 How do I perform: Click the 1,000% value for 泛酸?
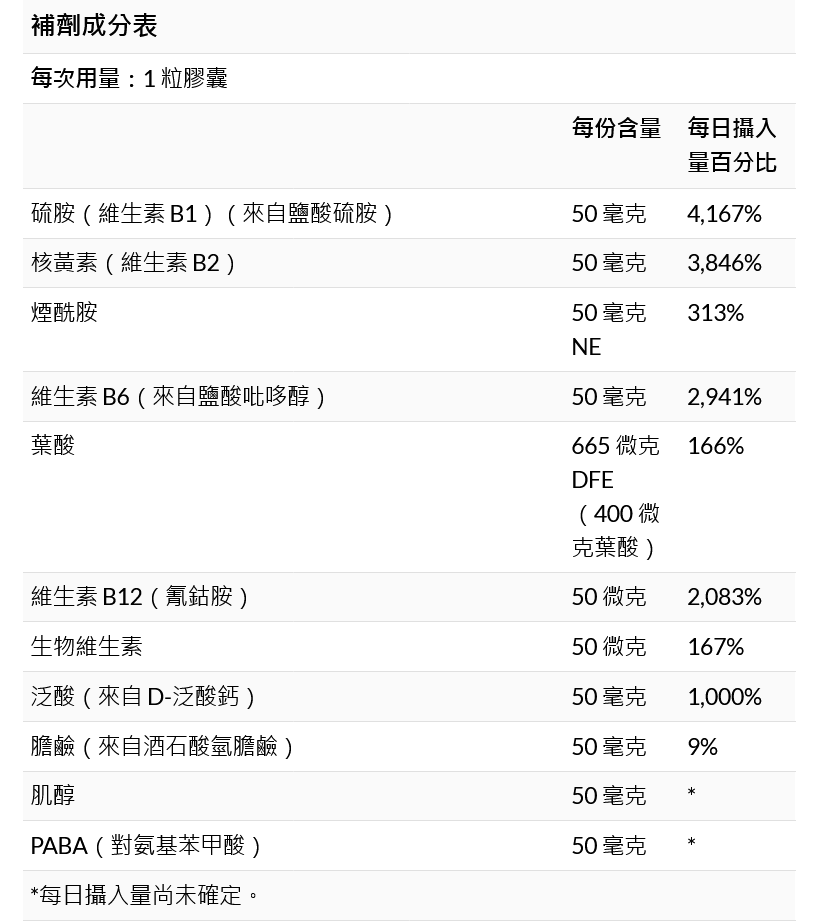[724, 696]
